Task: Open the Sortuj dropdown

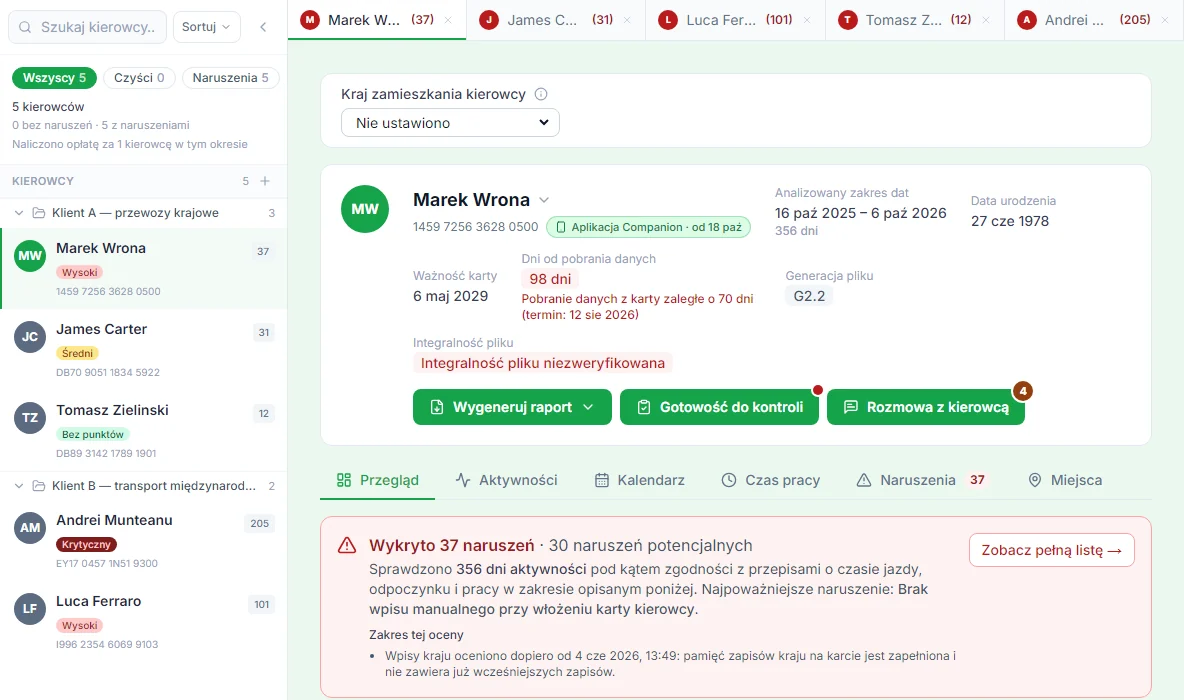Action: [207, 26]
